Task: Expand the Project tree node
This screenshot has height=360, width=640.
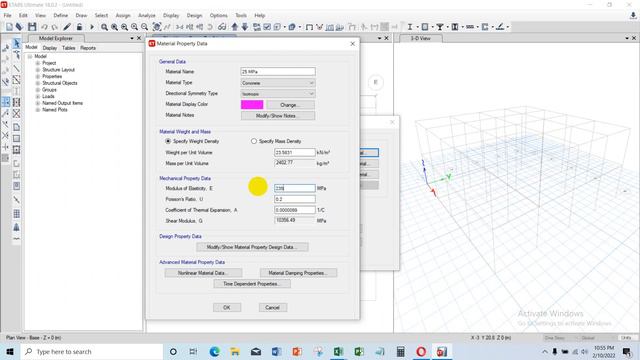Action: (x=38, y=63)
